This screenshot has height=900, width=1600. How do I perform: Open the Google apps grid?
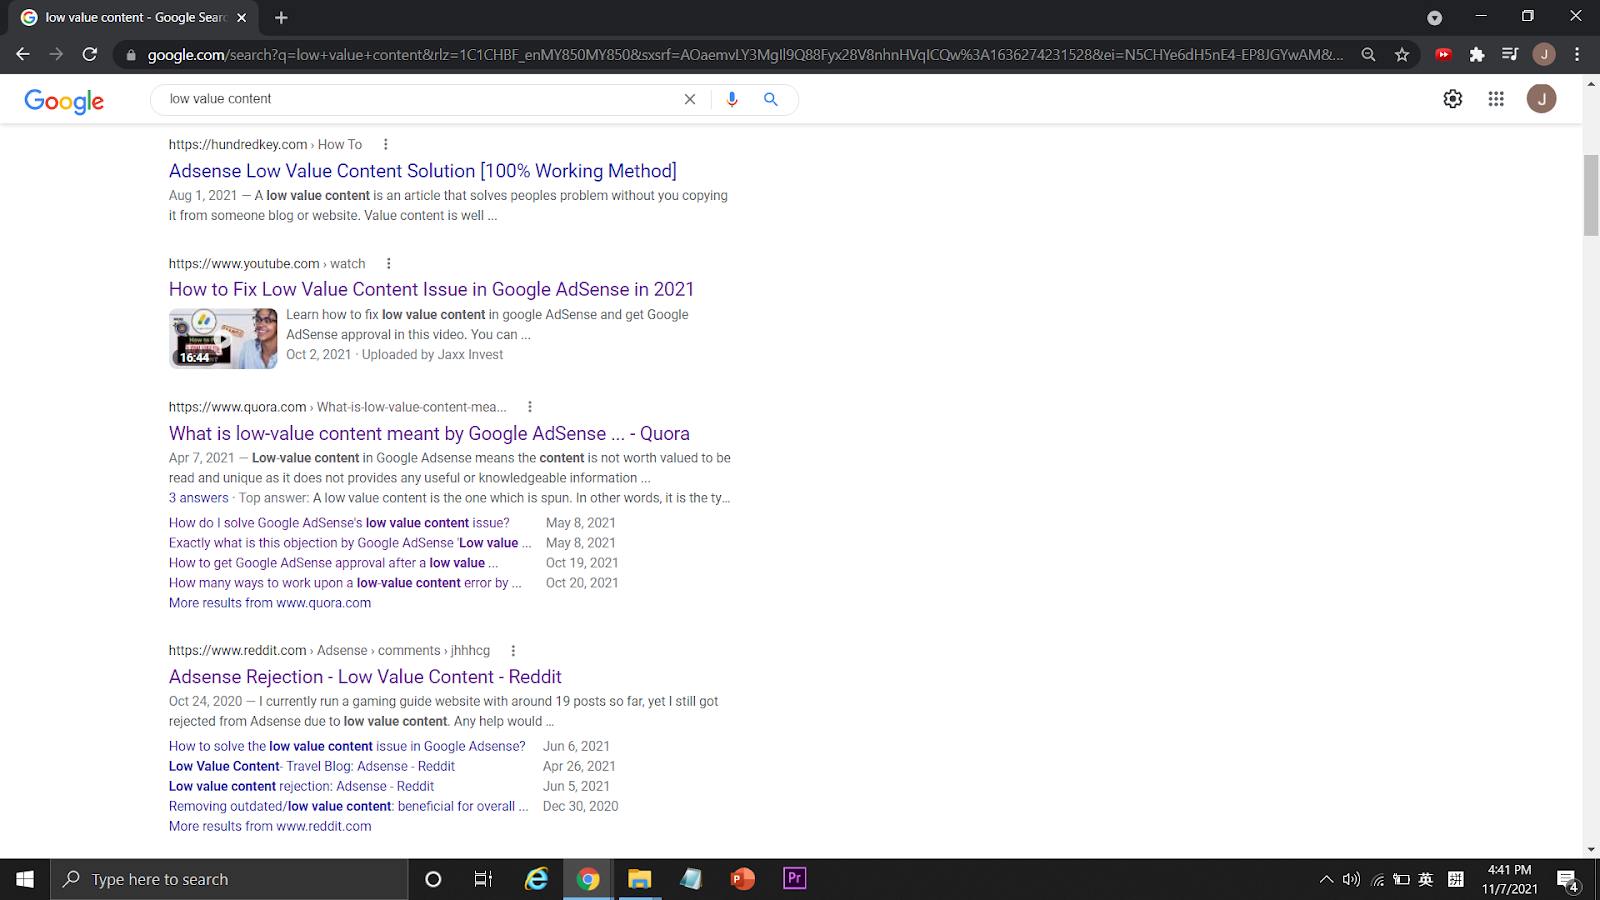click(1496, 99)
